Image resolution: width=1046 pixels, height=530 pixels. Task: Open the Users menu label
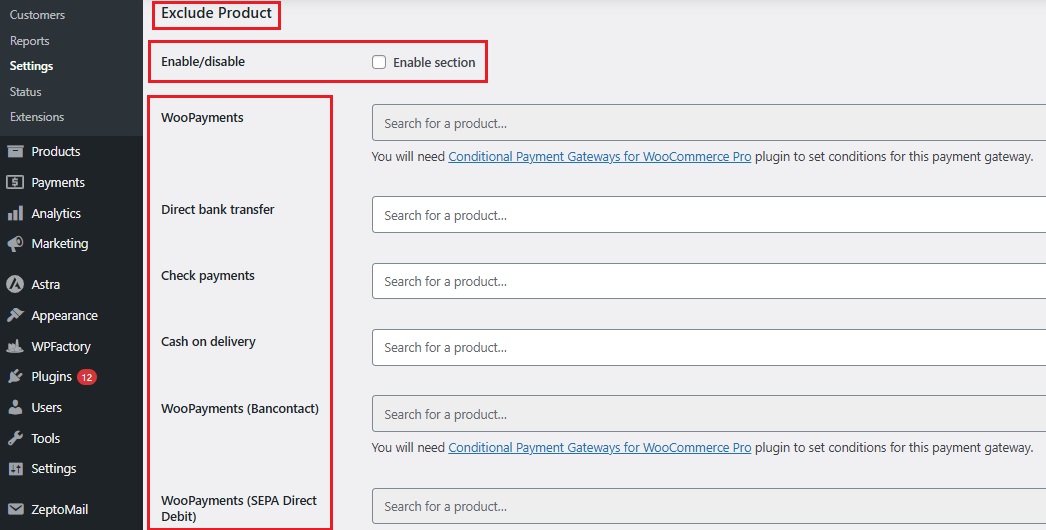(47, 407)
